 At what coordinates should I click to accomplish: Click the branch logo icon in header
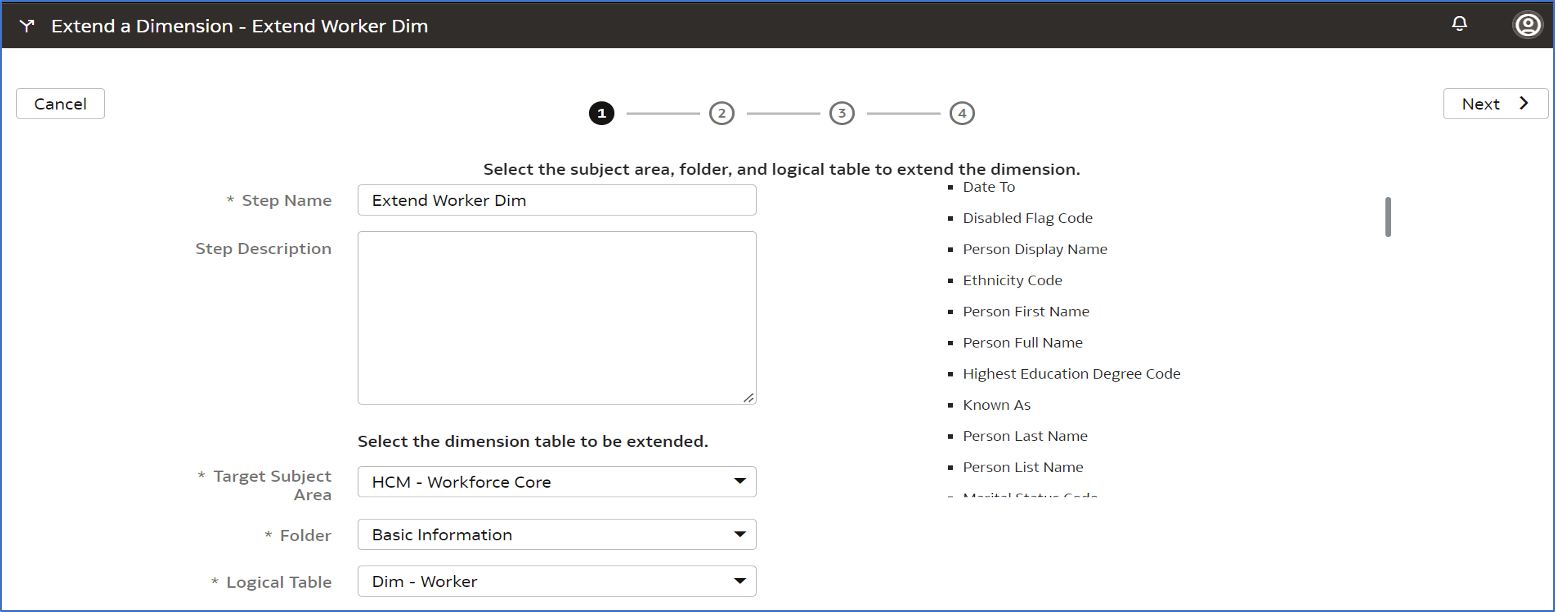click(27, 26)
